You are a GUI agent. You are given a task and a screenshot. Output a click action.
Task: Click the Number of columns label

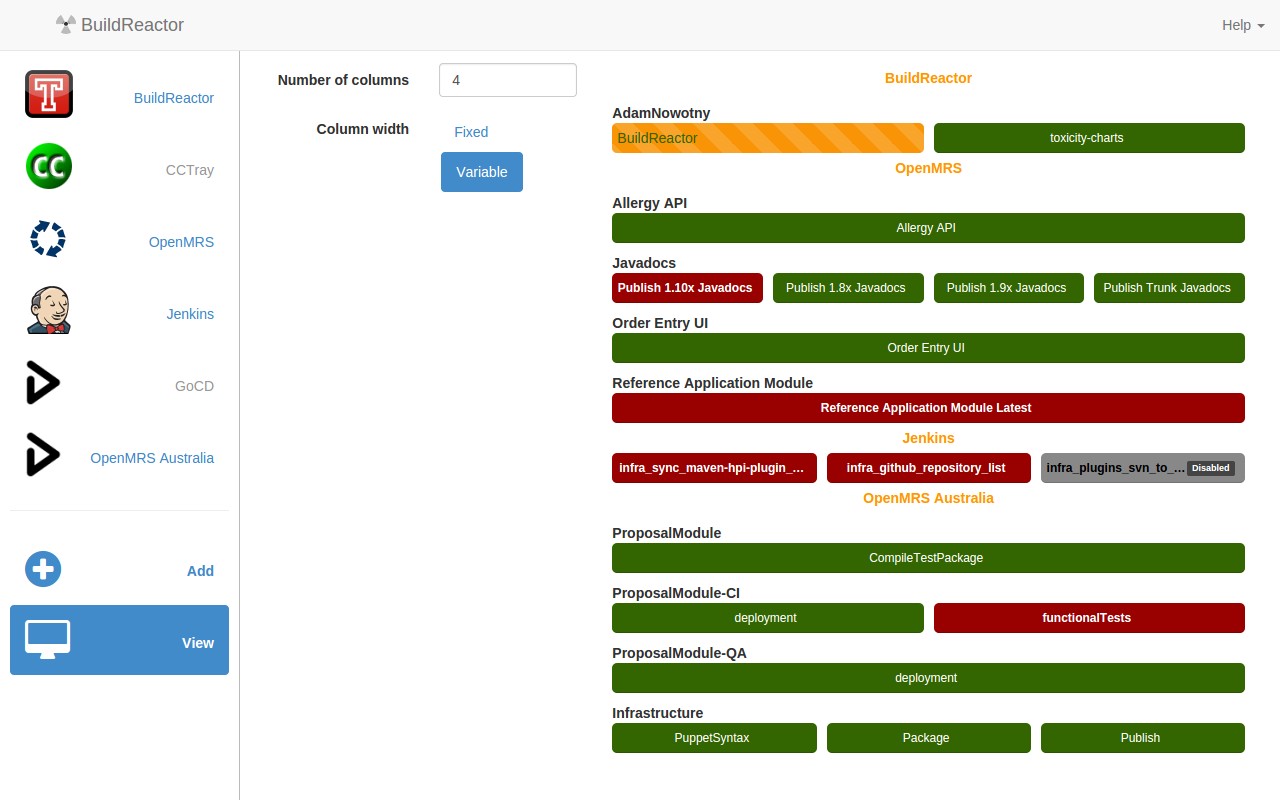tap(343, 80)
